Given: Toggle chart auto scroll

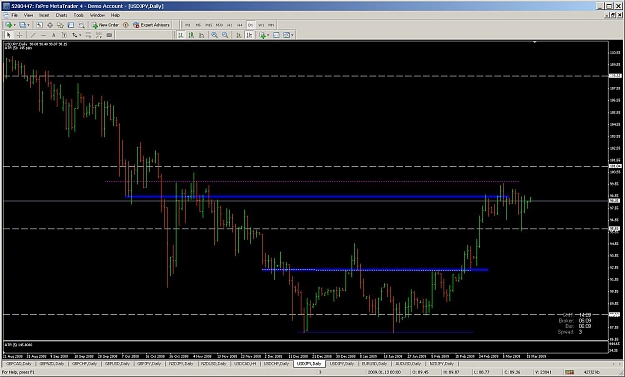Looking at the screenshot, I should point(239,35).
